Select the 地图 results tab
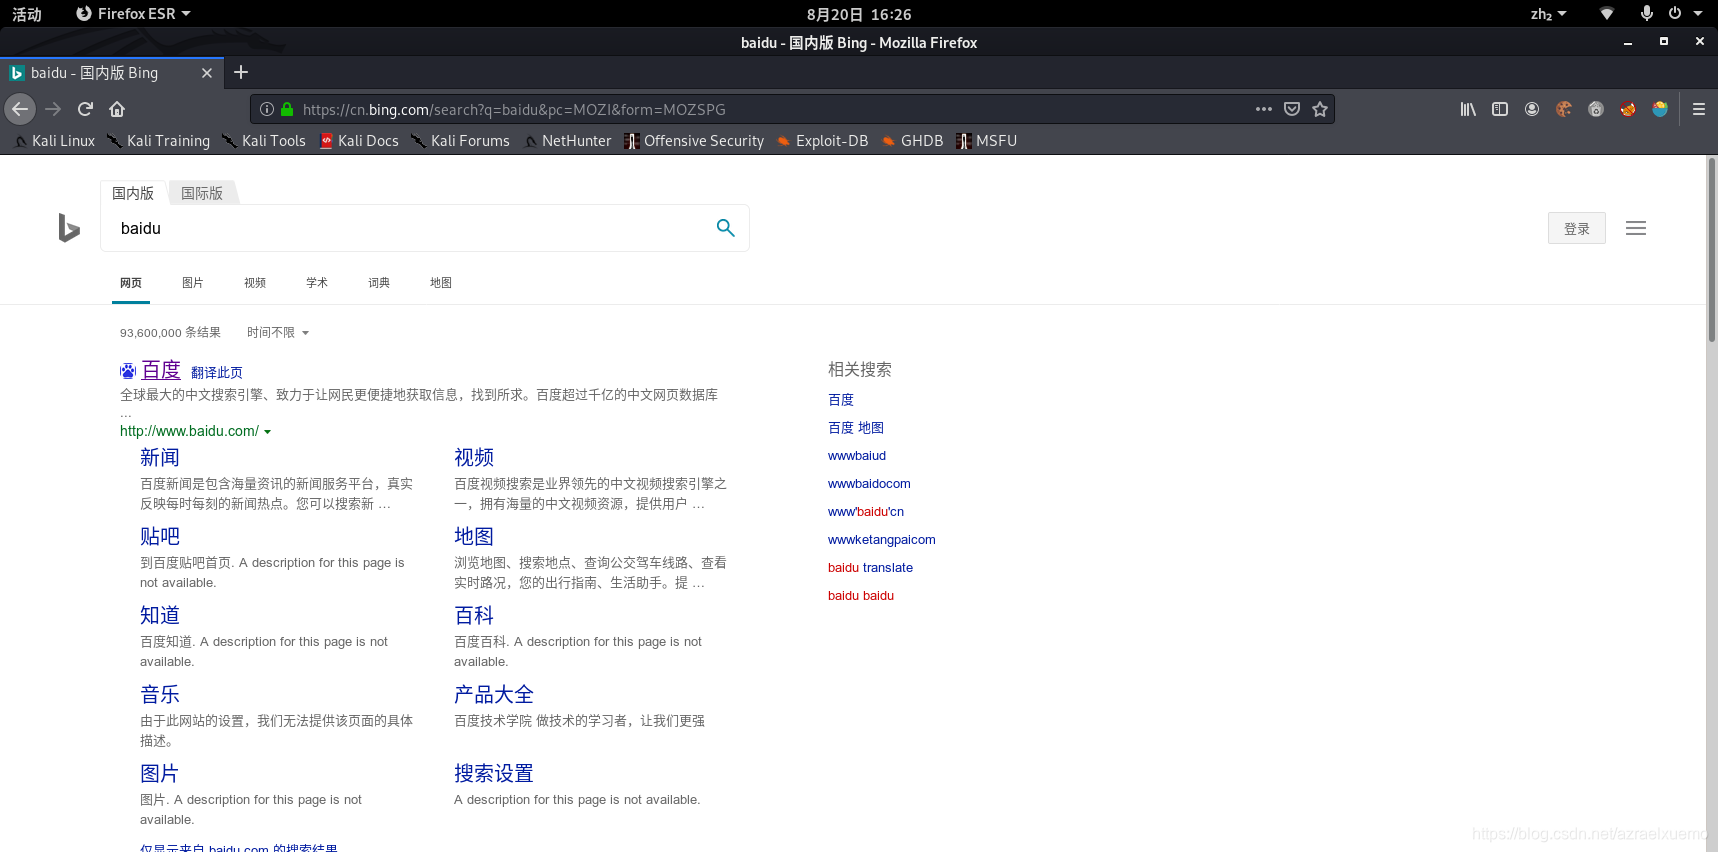 coord(441,283)
